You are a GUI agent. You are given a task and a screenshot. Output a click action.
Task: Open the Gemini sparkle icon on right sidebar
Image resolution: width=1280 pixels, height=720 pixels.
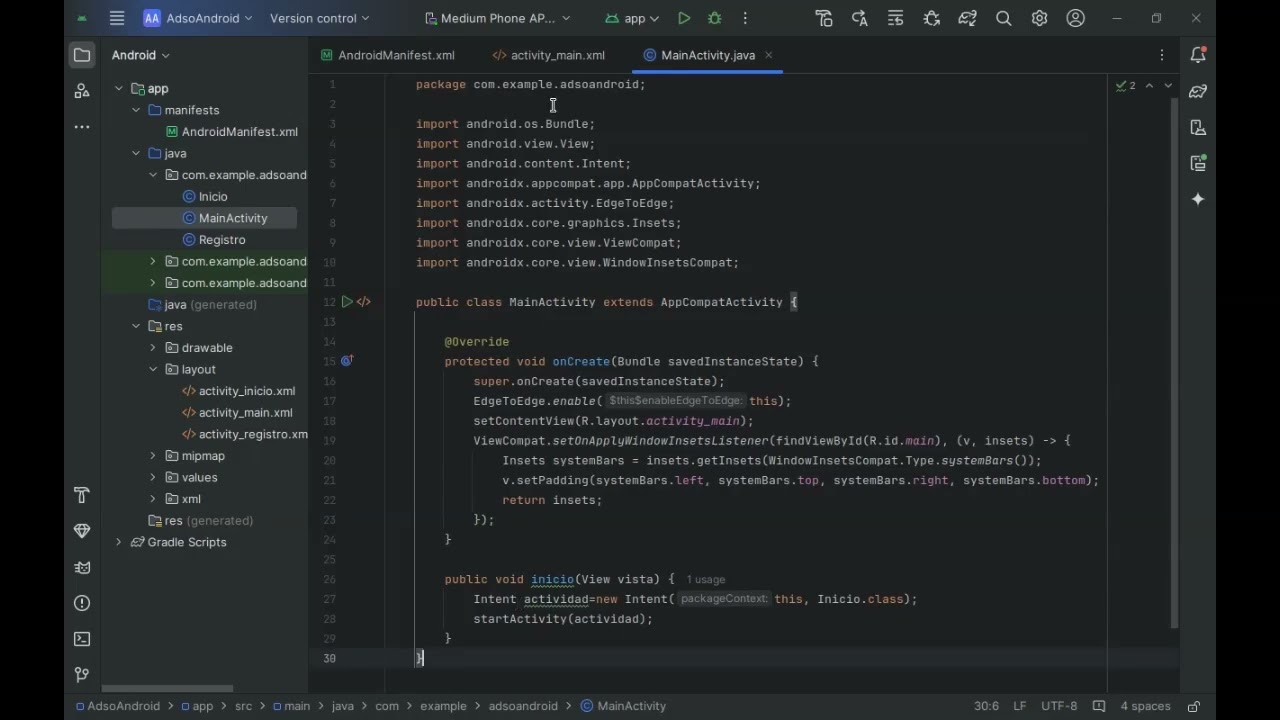pos(1198,199)
